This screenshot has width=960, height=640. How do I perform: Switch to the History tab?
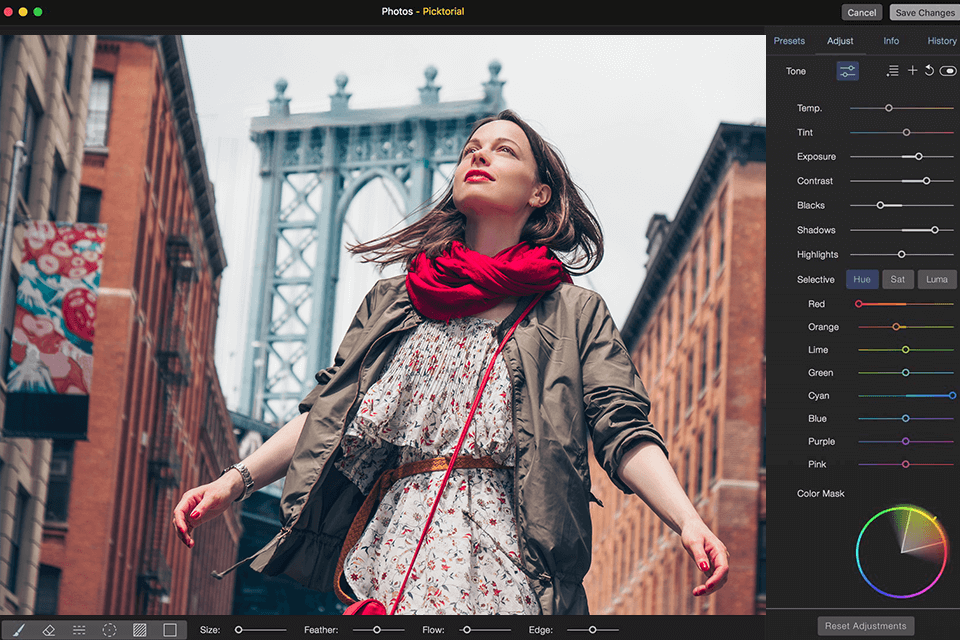941,41
